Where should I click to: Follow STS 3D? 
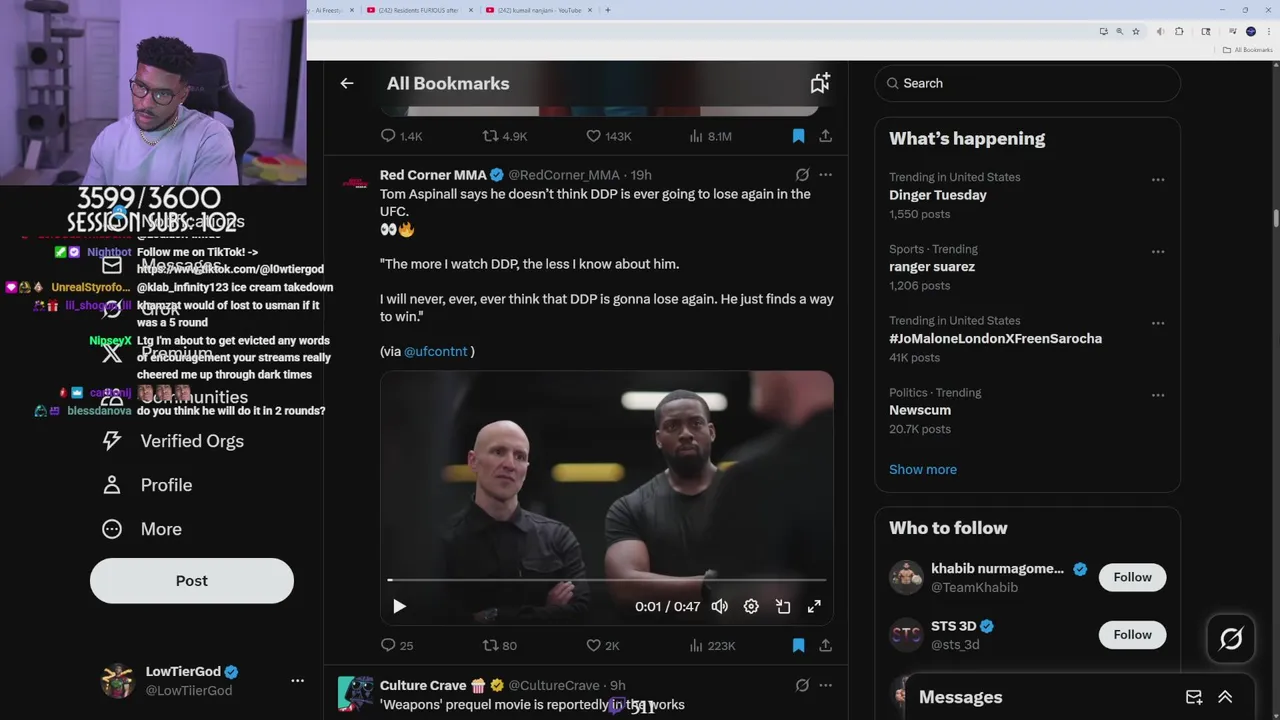click(x=1132, y=634)
